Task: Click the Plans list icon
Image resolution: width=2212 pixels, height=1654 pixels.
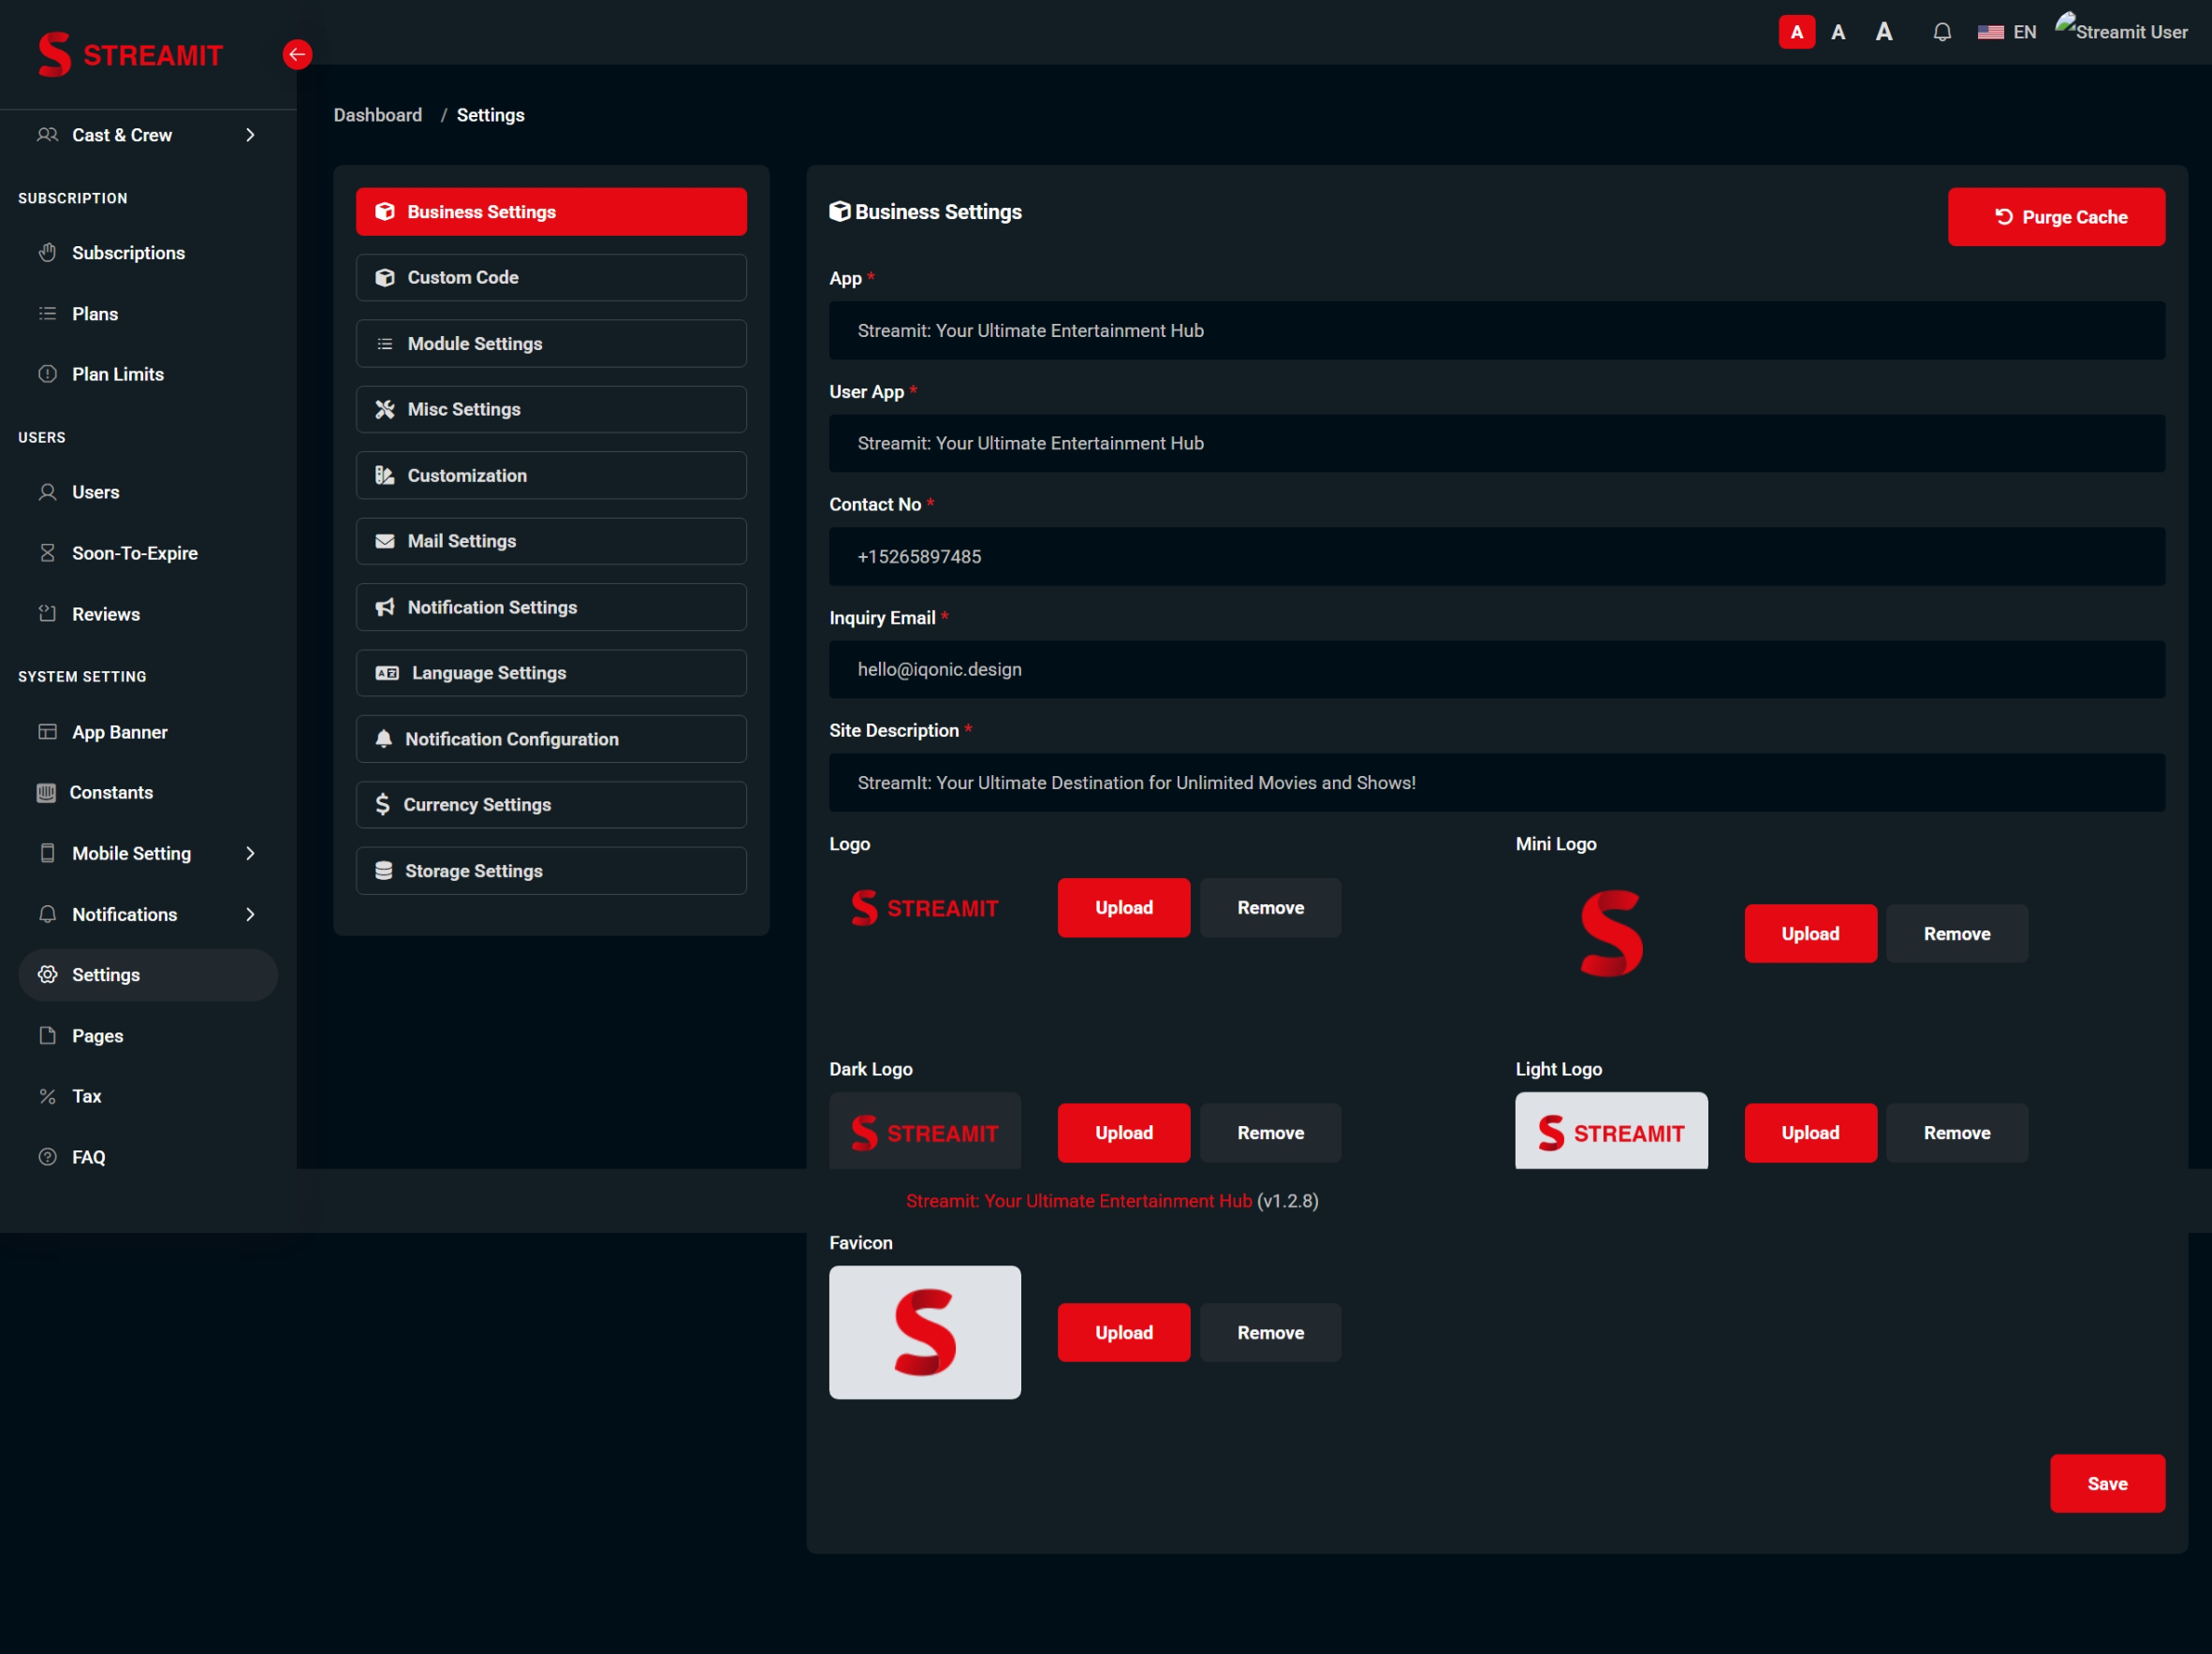Action: (x=47, y=314)
